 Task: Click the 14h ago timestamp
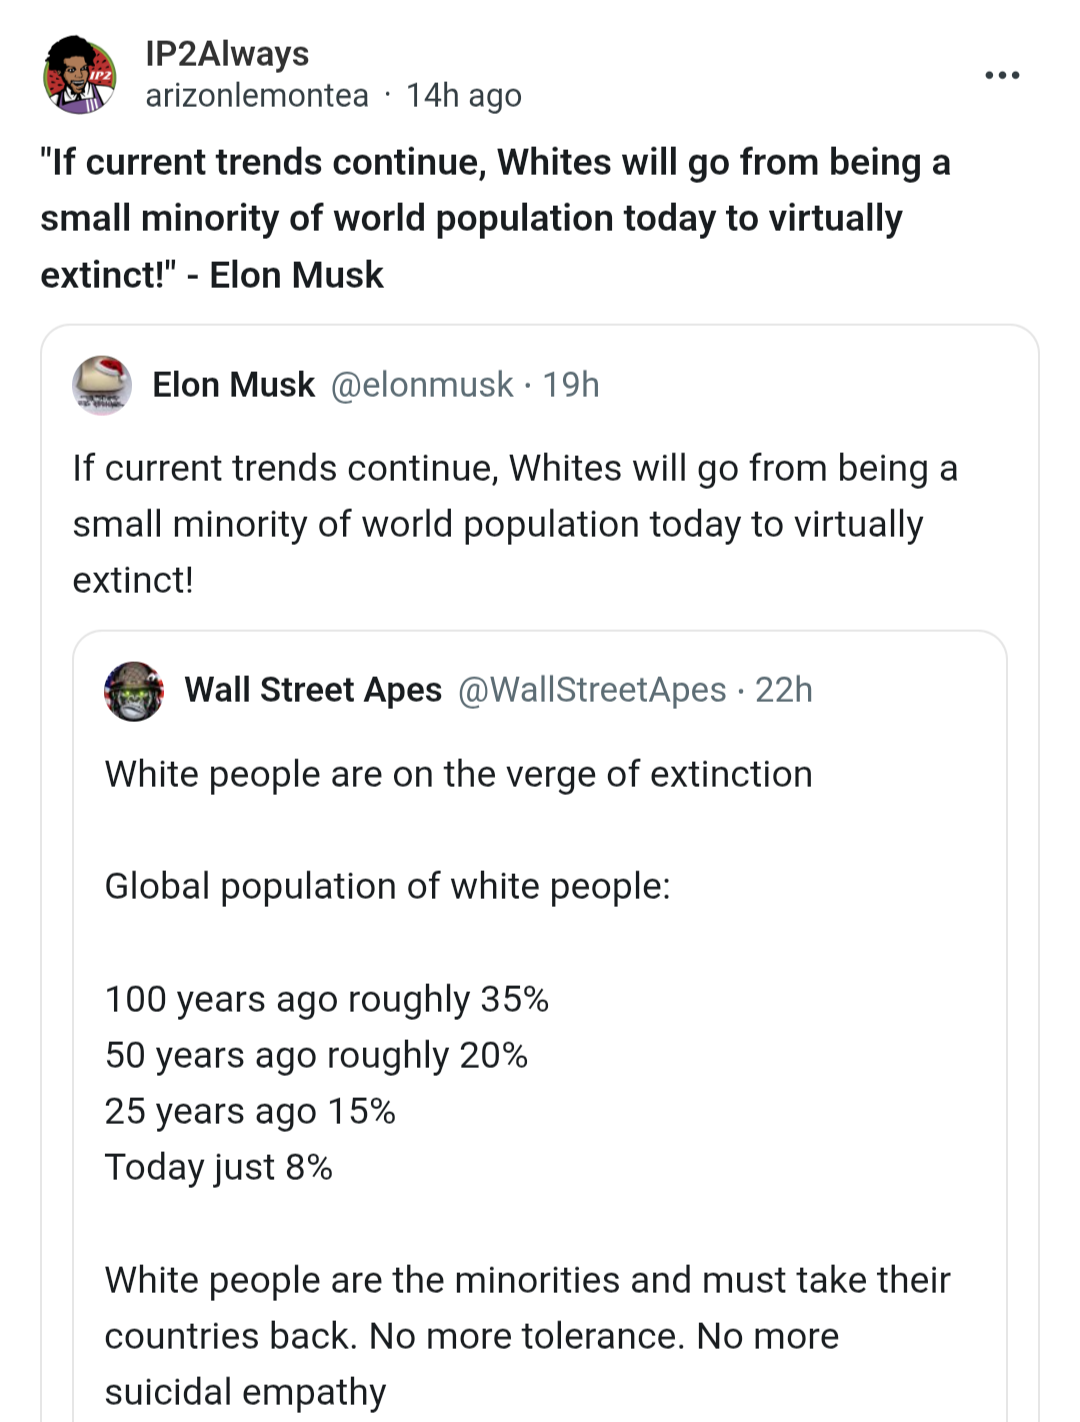(x=464, y=95)
